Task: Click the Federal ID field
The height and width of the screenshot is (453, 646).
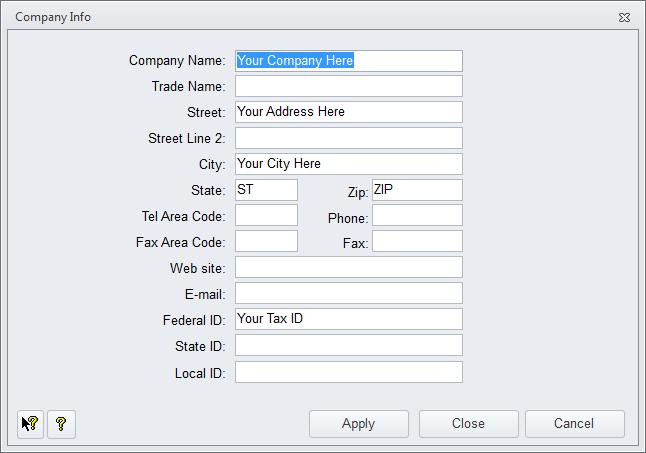Action: [348, 319]
